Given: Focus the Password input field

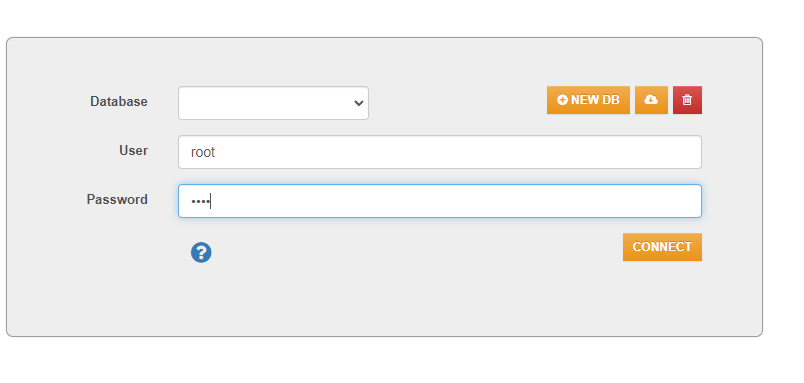Looking at the screenshot, I should (x=440, y=201).
